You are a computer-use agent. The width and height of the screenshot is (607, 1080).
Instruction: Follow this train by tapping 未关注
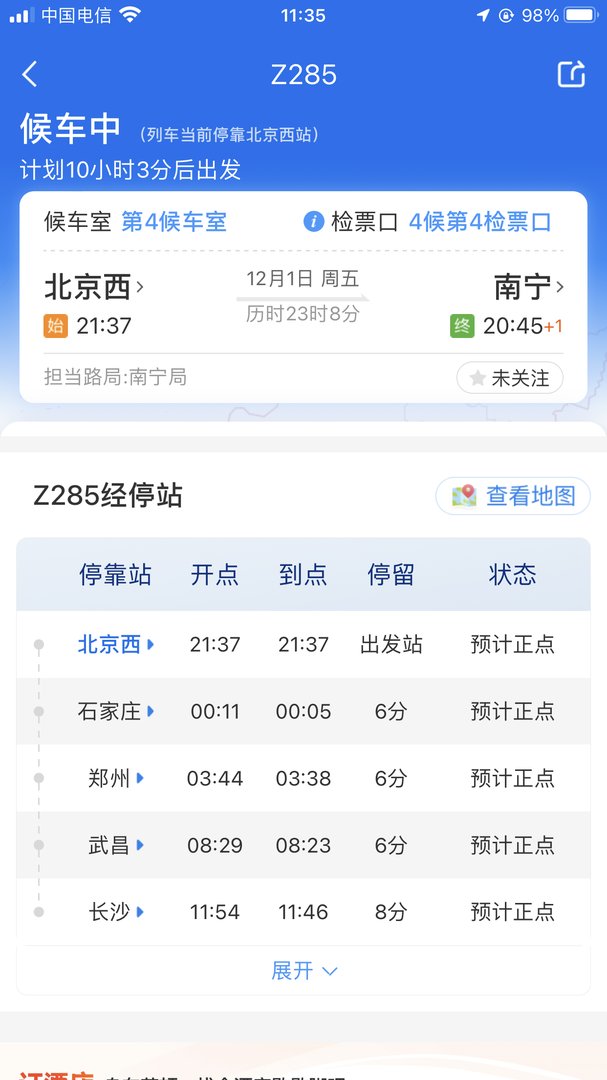click(x=507, y=378)
